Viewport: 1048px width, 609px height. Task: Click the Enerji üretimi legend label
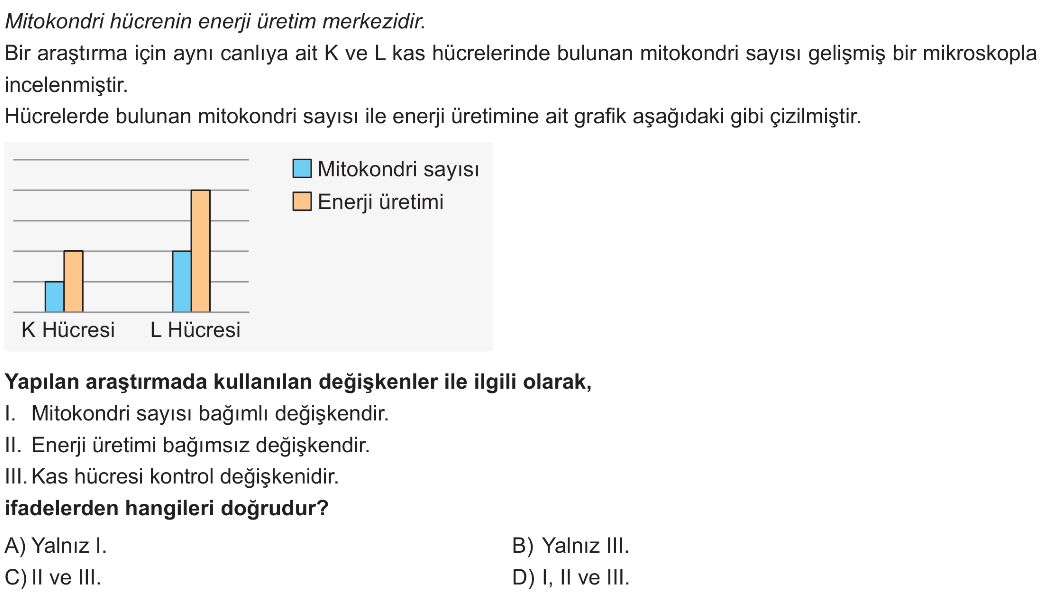click(380, 202)
